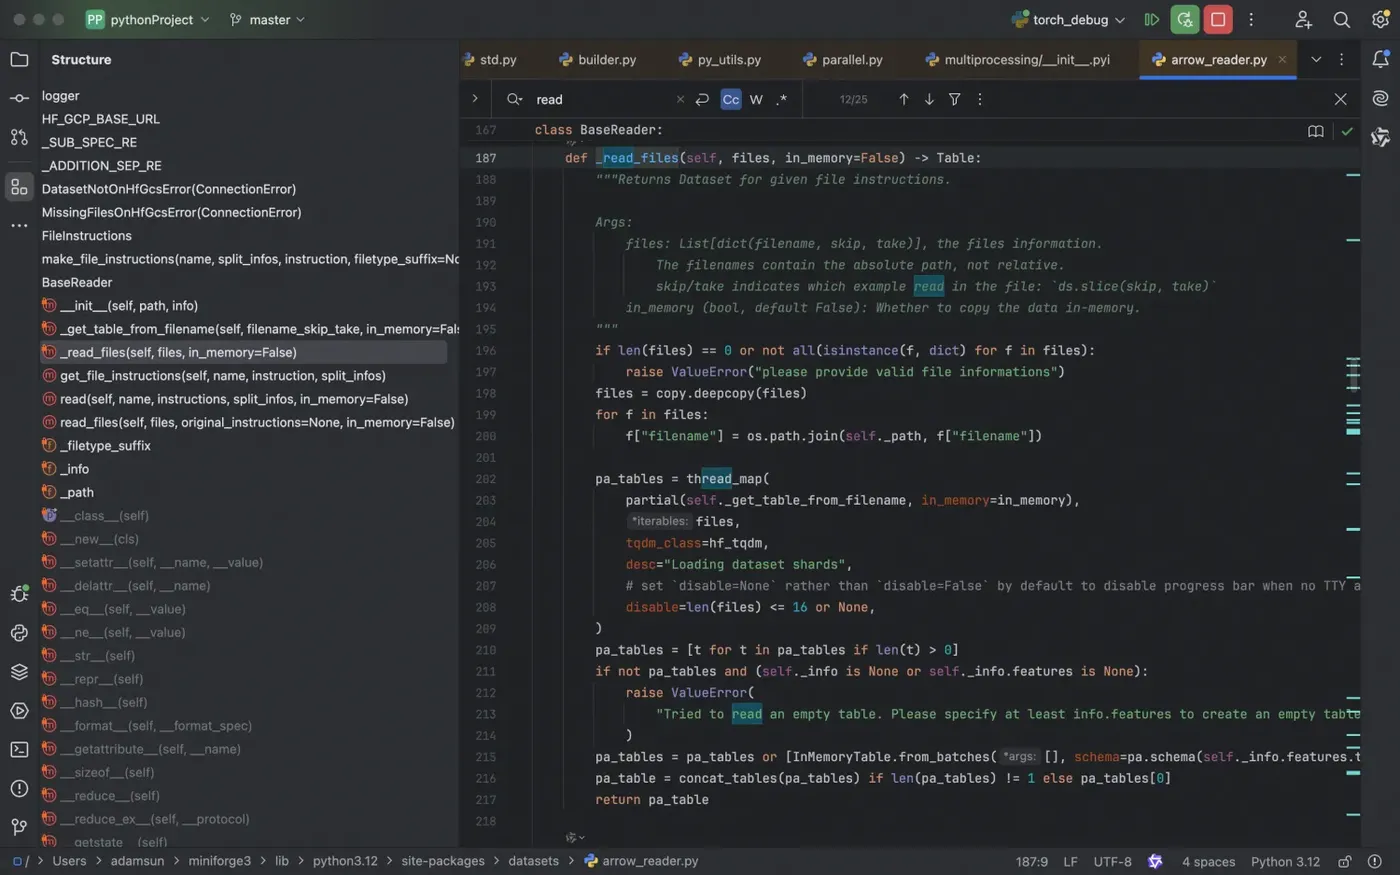Show hidden editor tabs dropdown arrow
Viewport: 1400px width, 875px height.
click(x=1316, y=60)
